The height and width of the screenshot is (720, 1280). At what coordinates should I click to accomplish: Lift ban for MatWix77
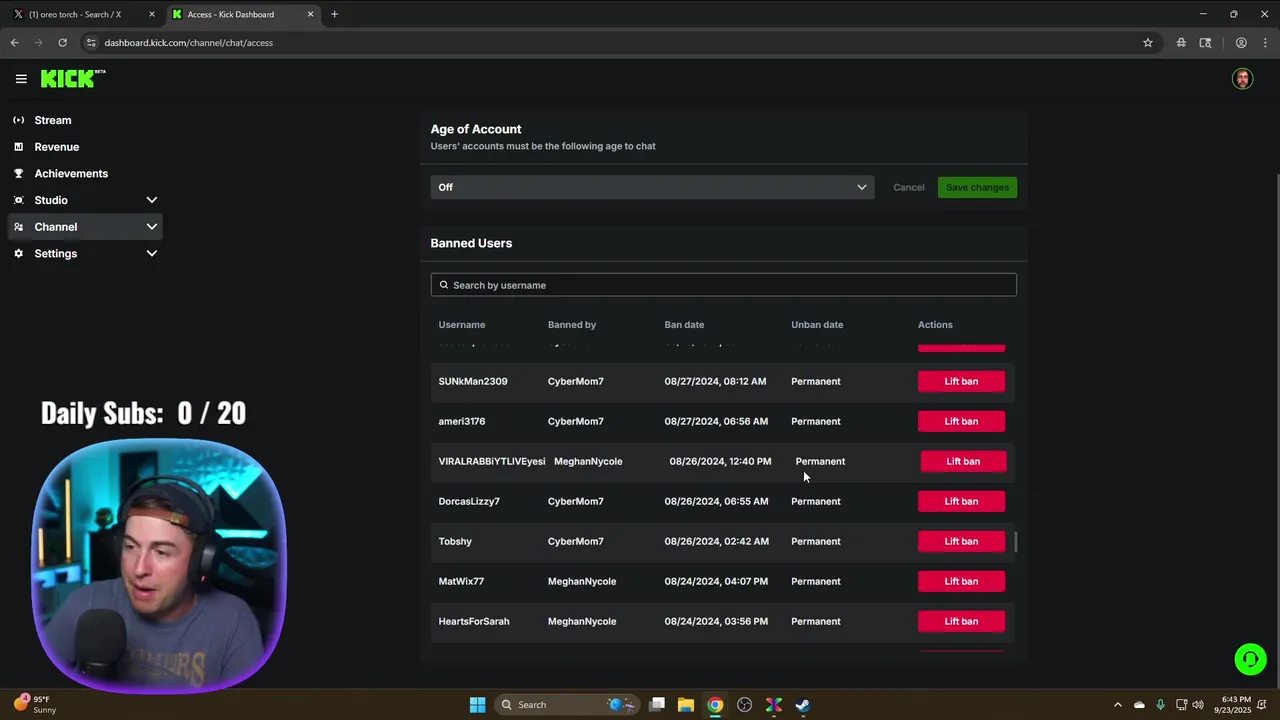[x=961, y=581]
